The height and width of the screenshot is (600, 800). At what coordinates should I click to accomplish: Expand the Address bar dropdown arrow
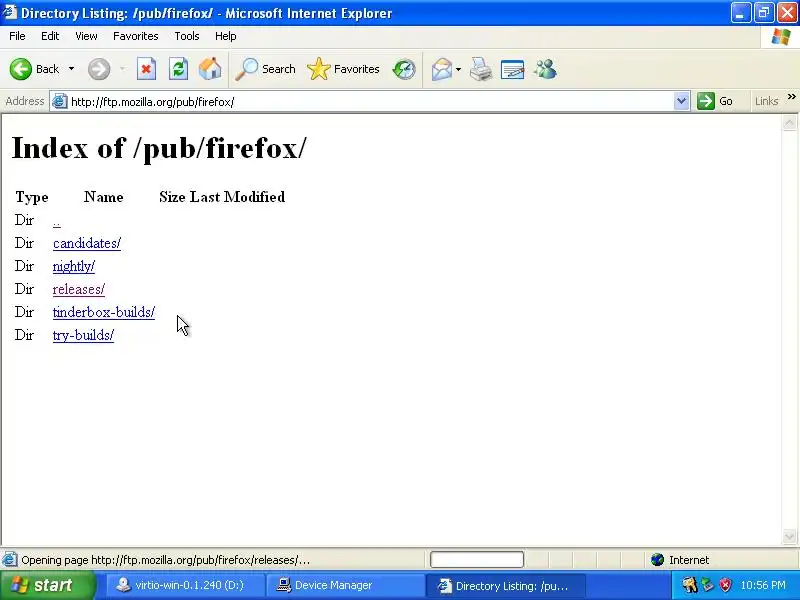[681, 101]
